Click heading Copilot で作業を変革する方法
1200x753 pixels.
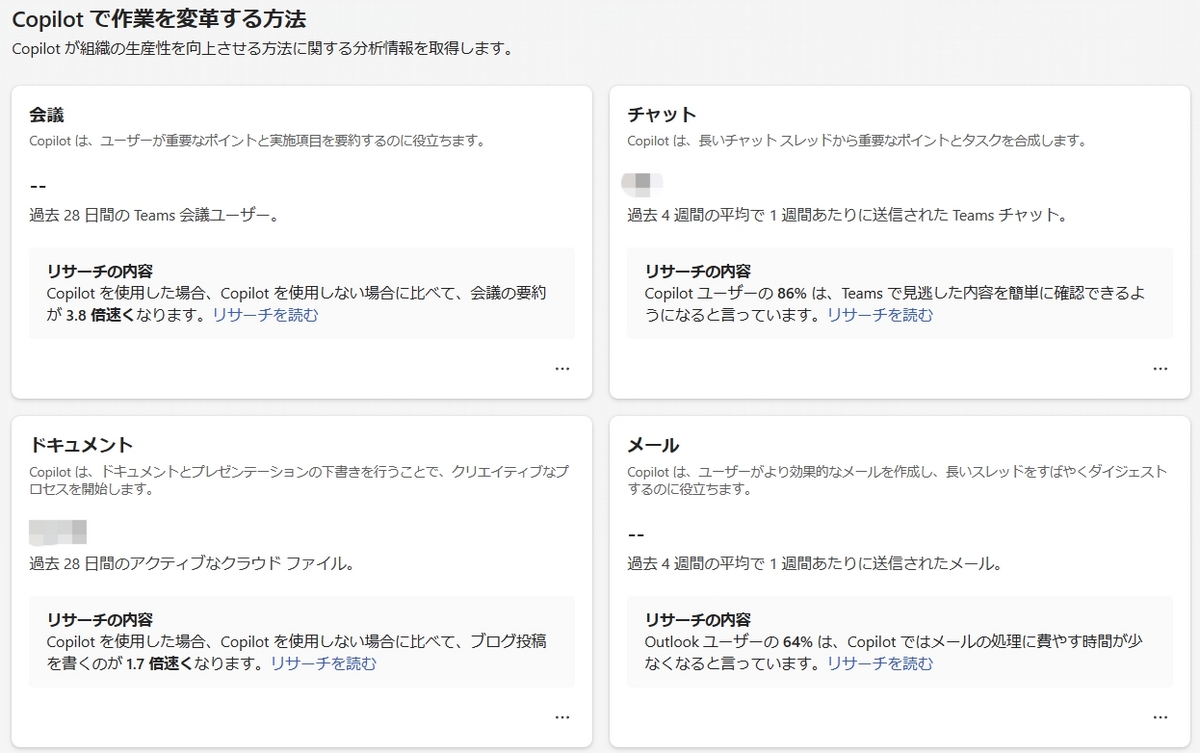(159, 18)
